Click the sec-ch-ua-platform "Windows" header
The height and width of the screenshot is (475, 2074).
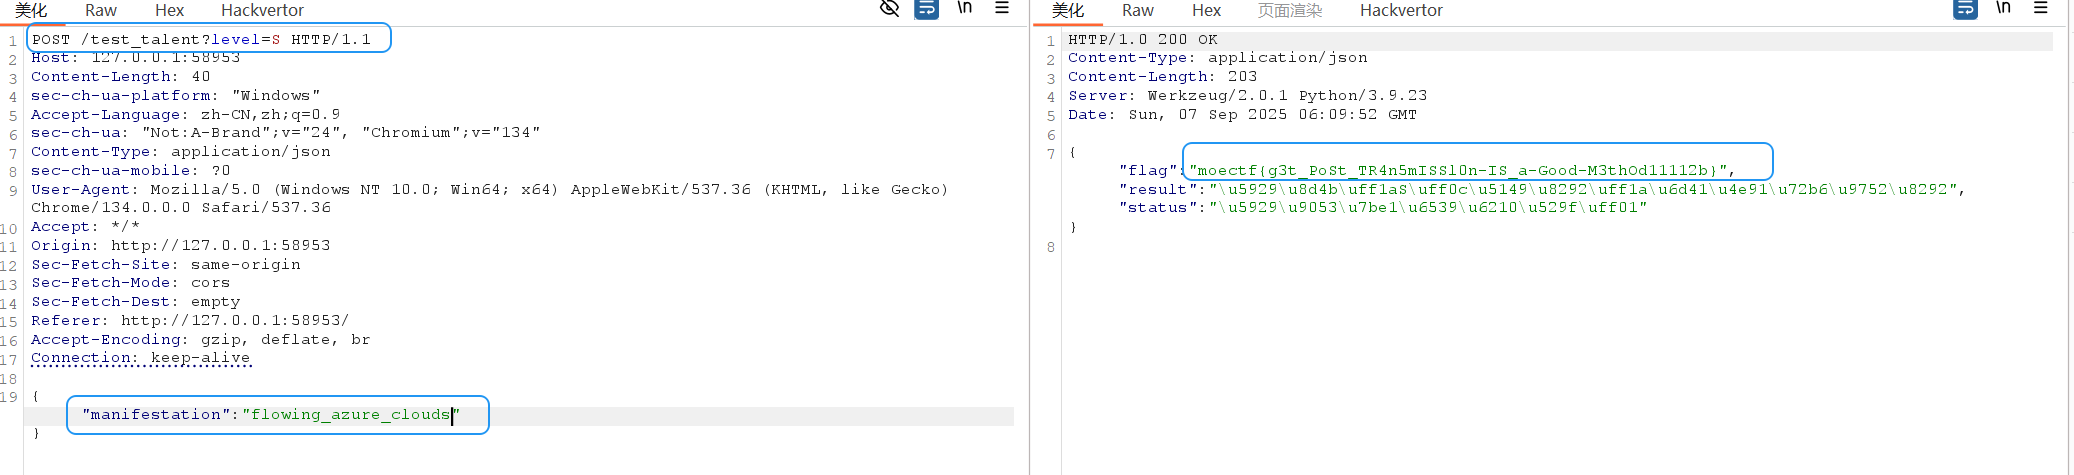(x=175, y=96)
